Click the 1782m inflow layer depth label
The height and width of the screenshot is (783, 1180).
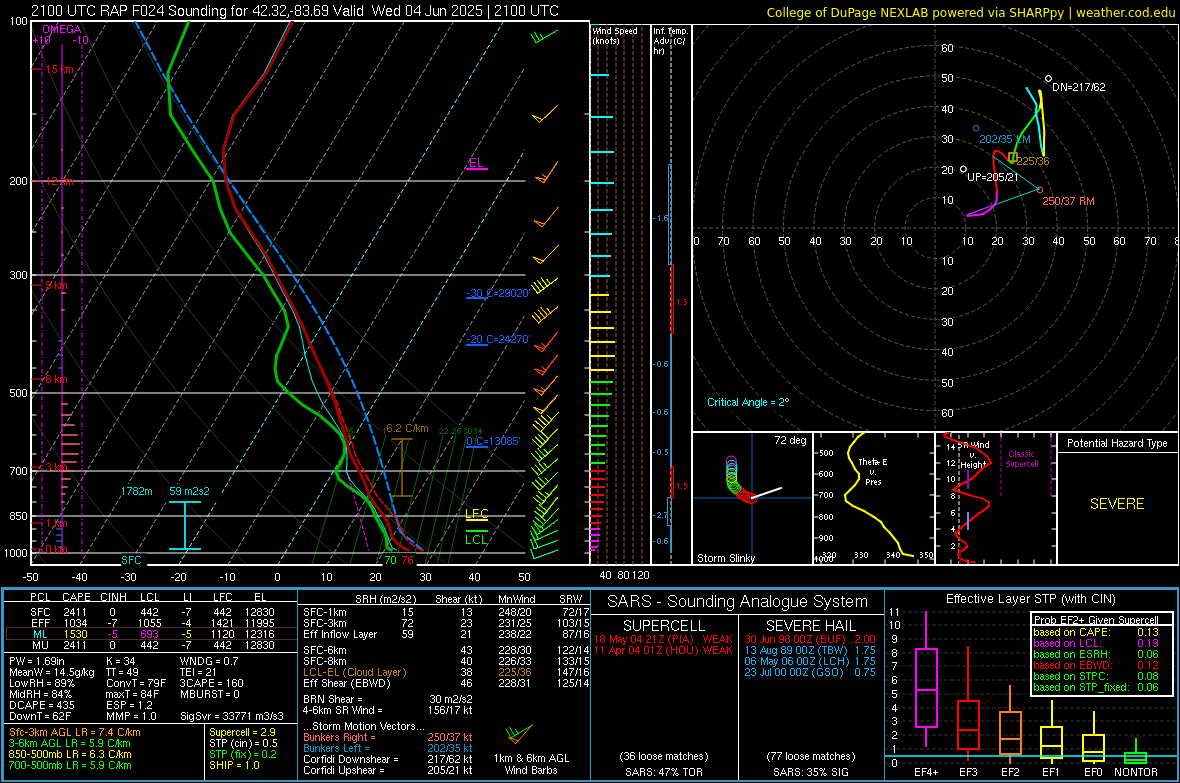tap(136, 491)
